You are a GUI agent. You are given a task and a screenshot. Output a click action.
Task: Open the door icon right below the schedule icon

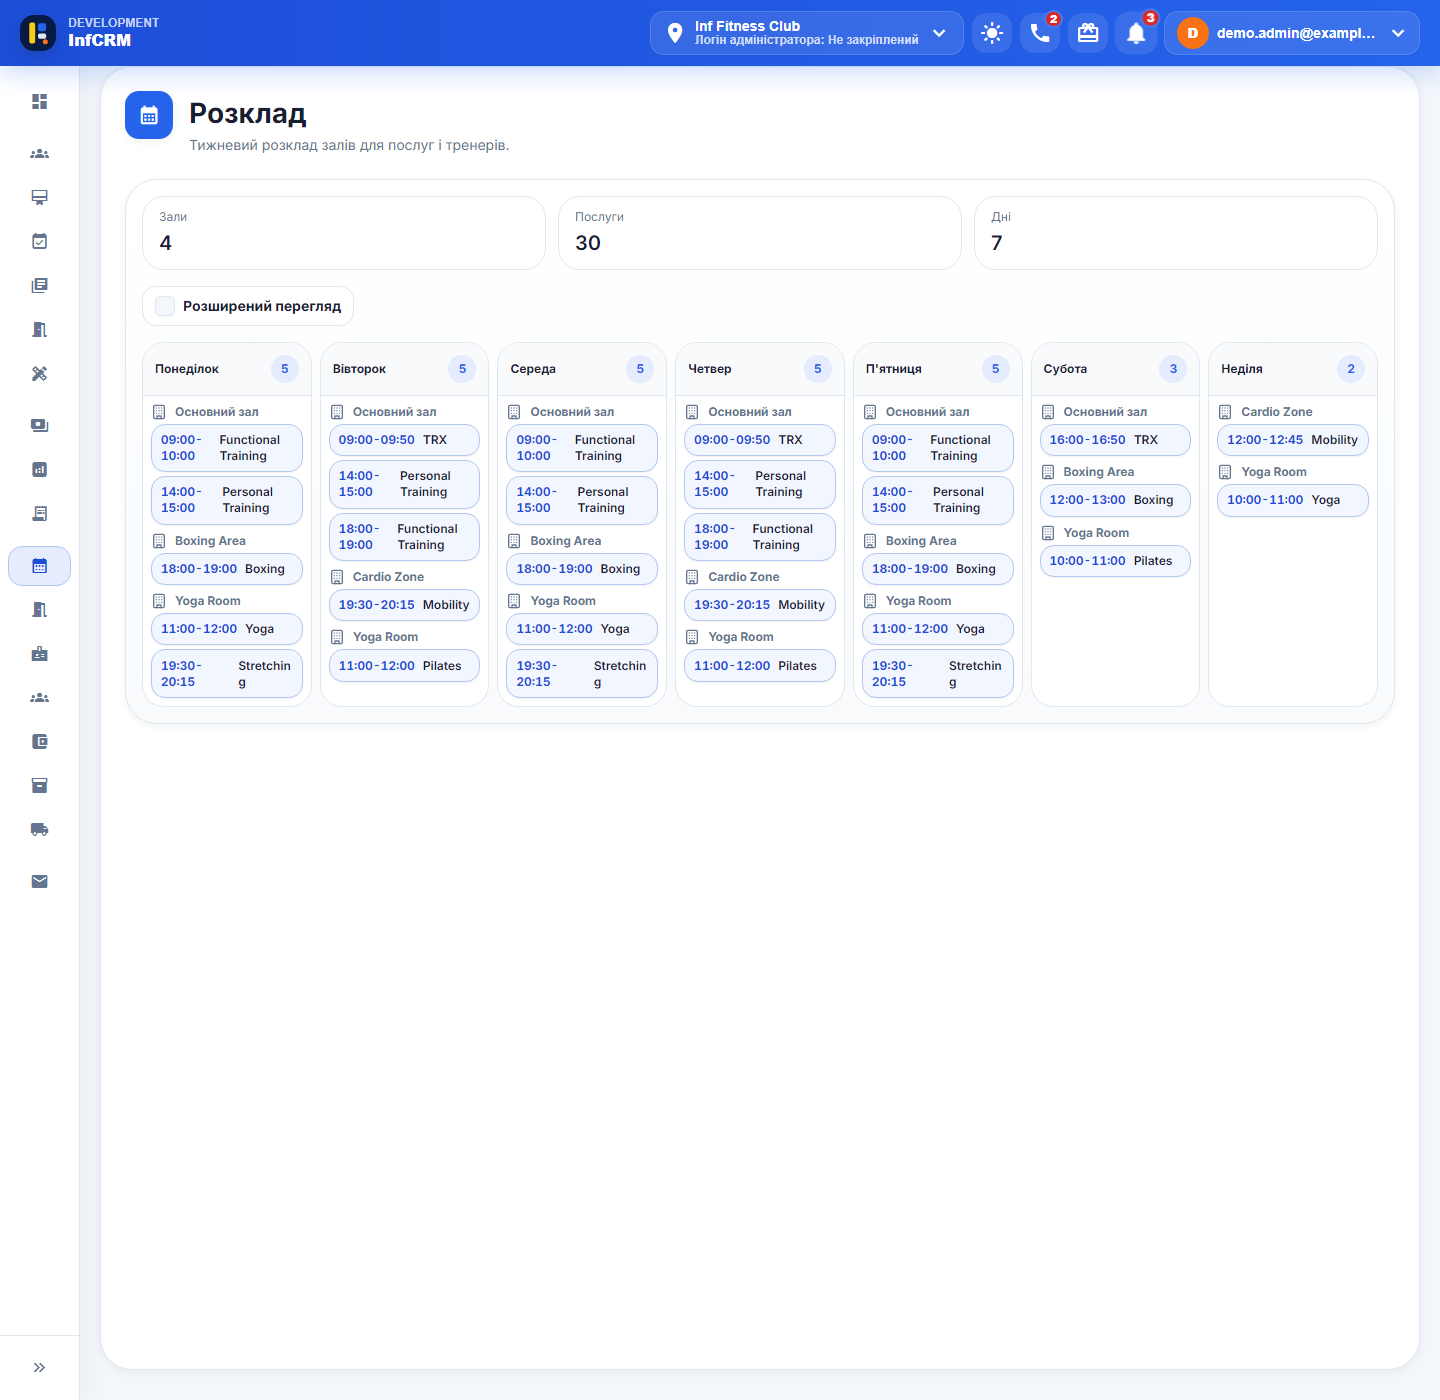click(39, 609)
